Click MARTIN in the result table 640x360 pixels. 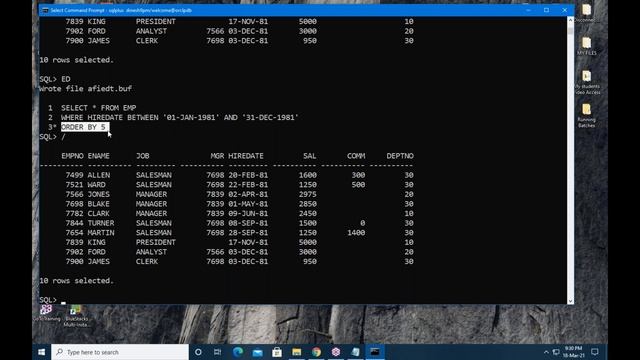(x=101, y=233)
